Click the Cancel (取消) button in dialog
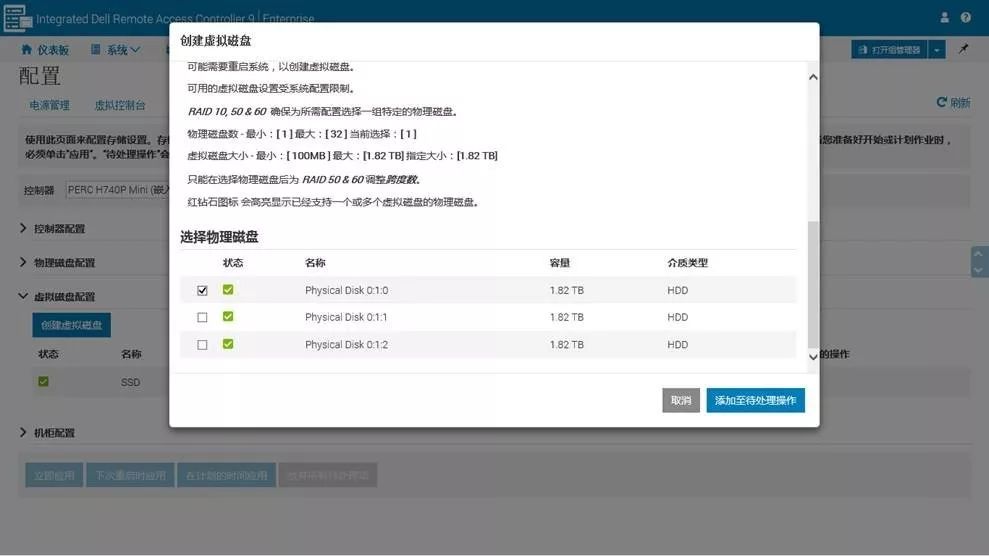 tap(681, 400)
